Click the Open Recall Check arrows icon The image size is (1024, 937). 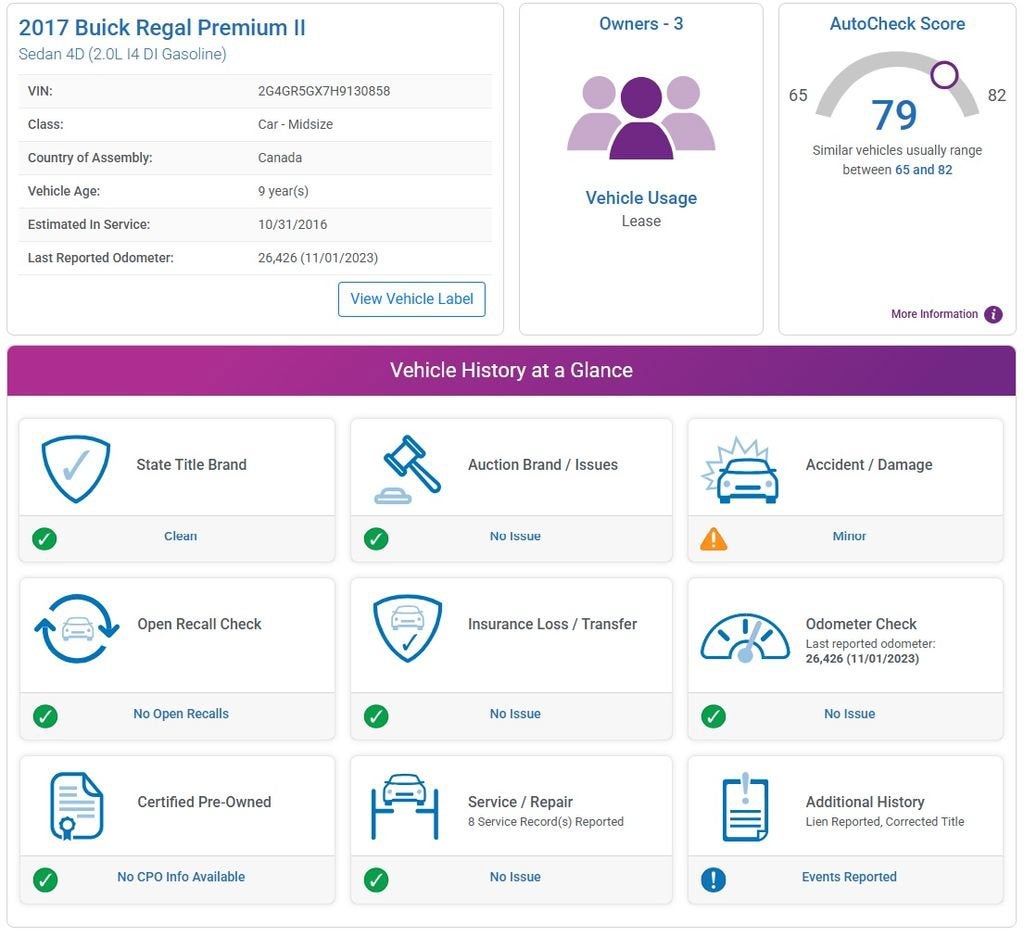coord(77,629)
